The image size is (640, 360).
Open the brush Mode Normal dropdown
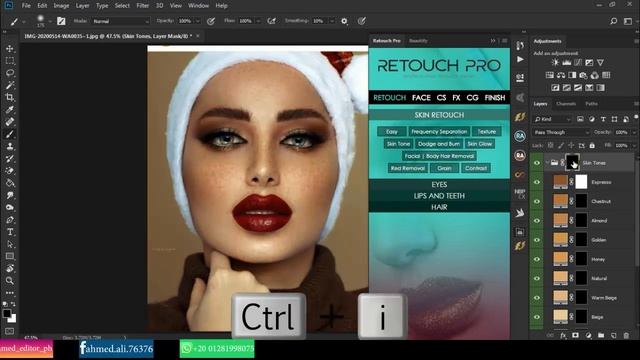(120, 21)
